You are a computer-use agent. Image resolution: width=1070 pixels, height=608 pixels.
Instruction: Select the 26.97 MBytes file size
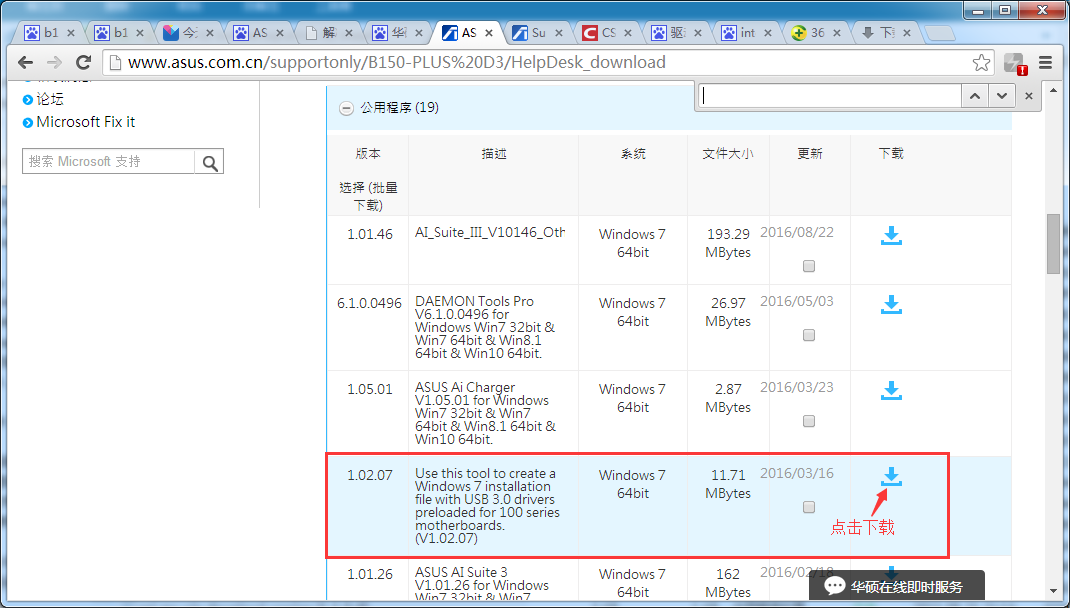tap(728, 312)
